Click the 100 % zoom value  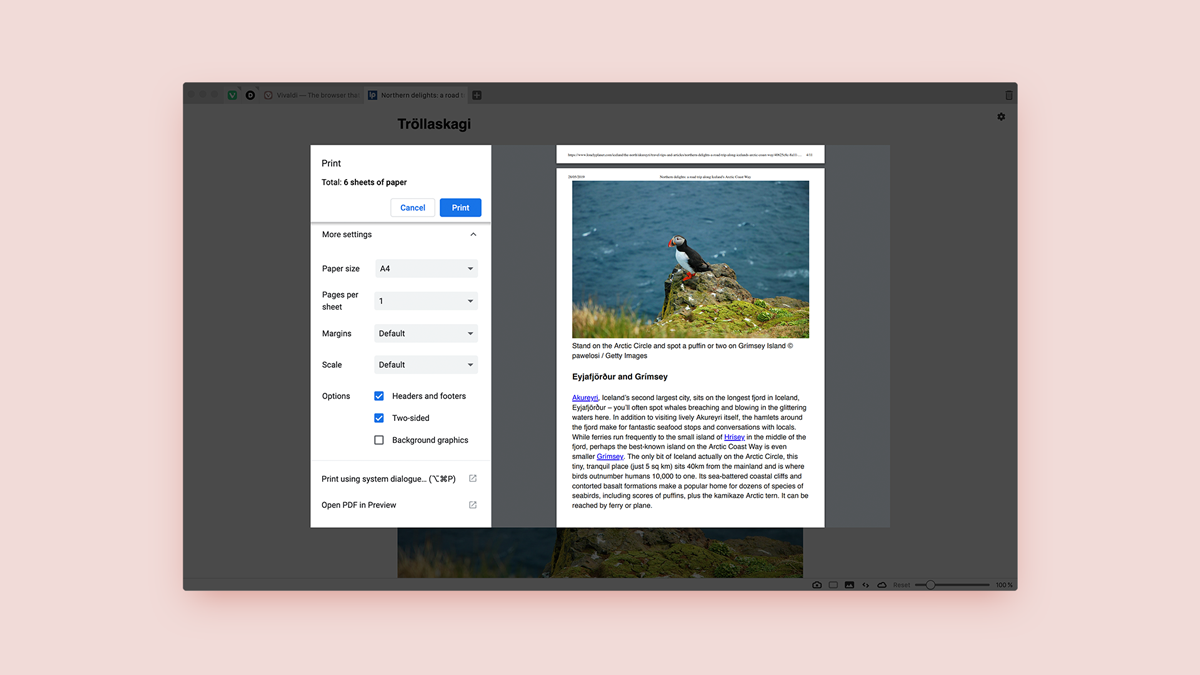tap(1004, 585)
